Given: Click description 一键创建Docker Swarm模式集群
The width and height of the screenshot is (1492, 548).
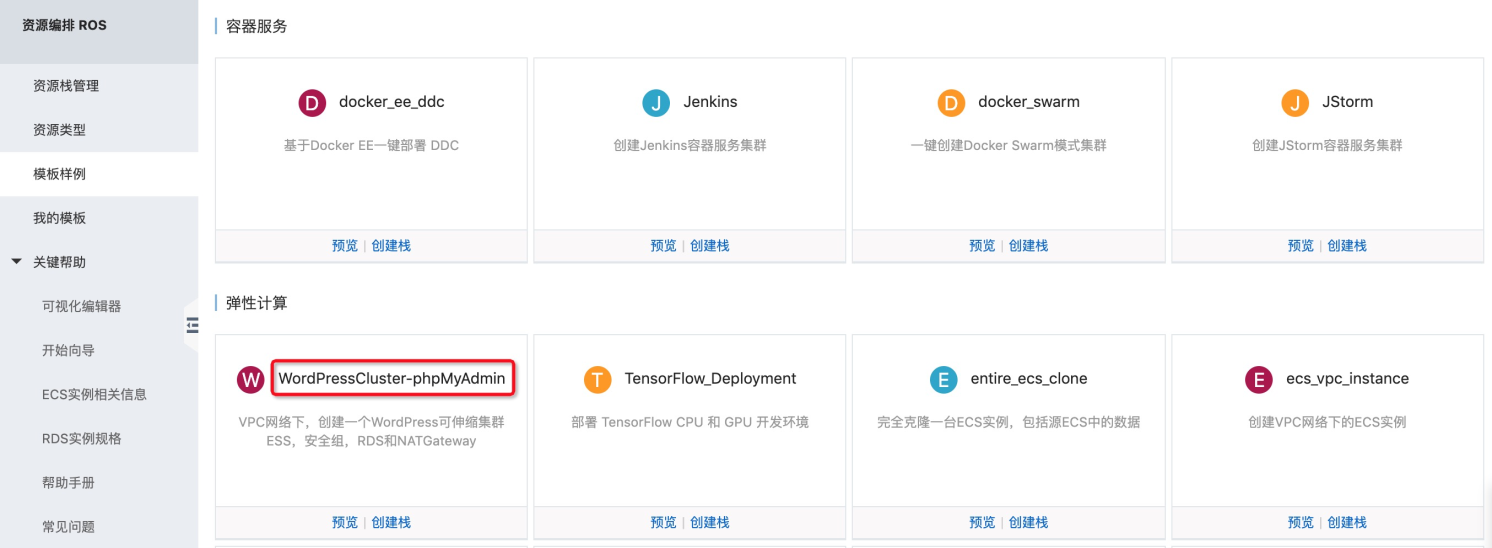Looking at the screenshot, I should pos(1008,145).
